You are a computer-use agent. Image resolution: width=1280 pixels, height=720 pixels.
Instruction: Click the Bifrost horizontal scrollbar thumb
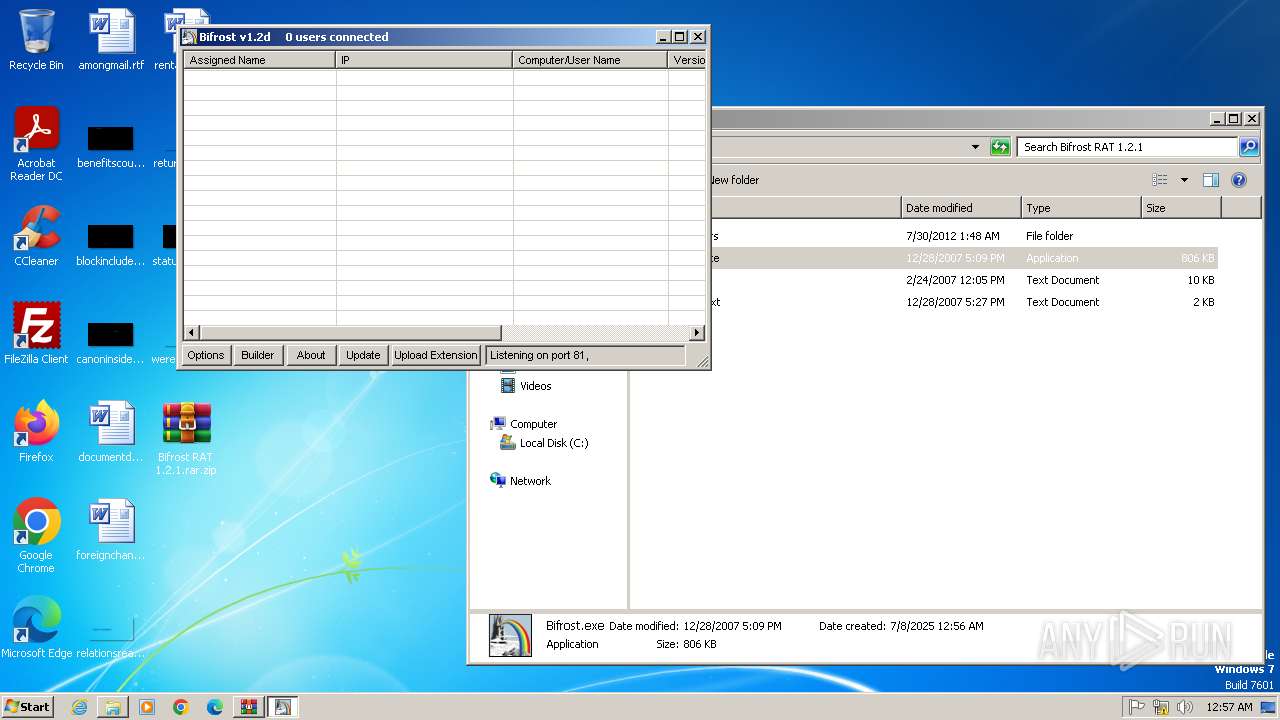coord(350,332)
